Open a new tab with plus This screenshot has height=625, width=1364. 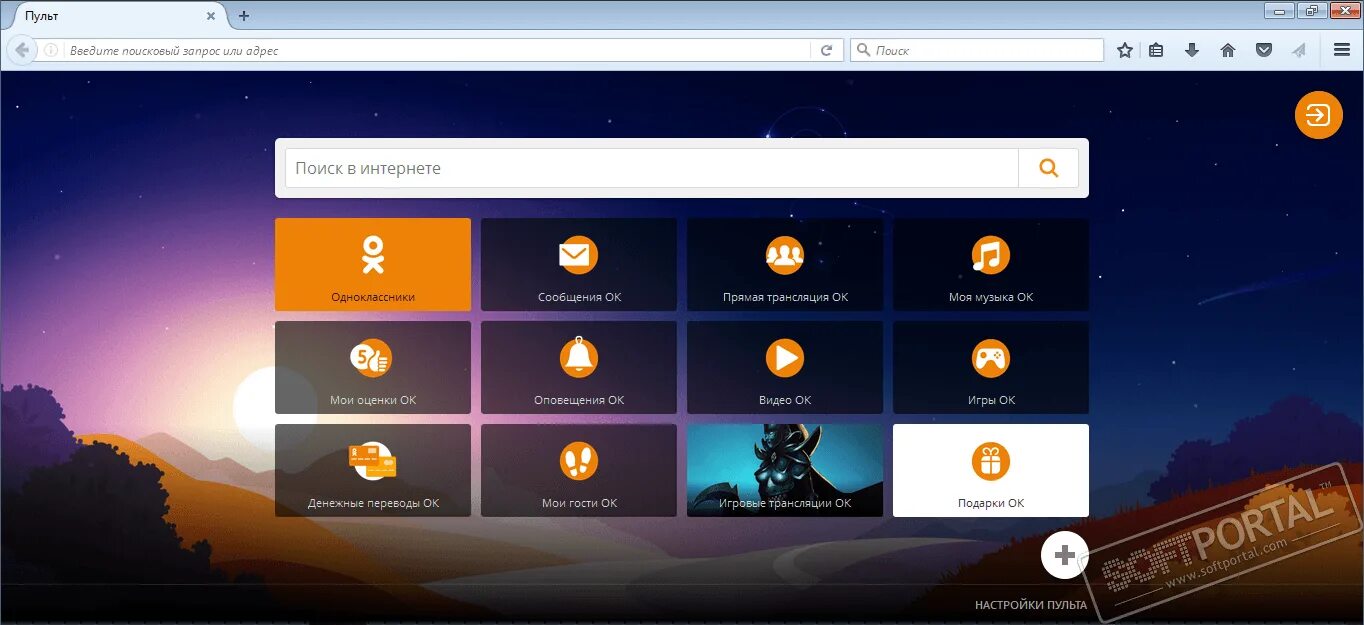pyautogui.click(x=244, y=16)
